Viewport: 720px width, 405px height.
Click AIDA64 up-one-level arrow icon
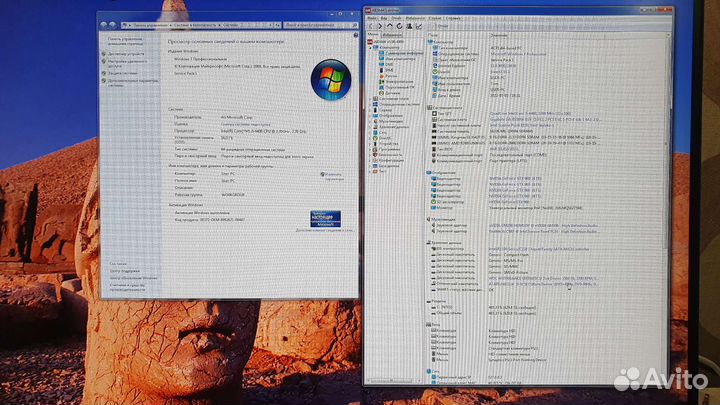tap(389, 26)
